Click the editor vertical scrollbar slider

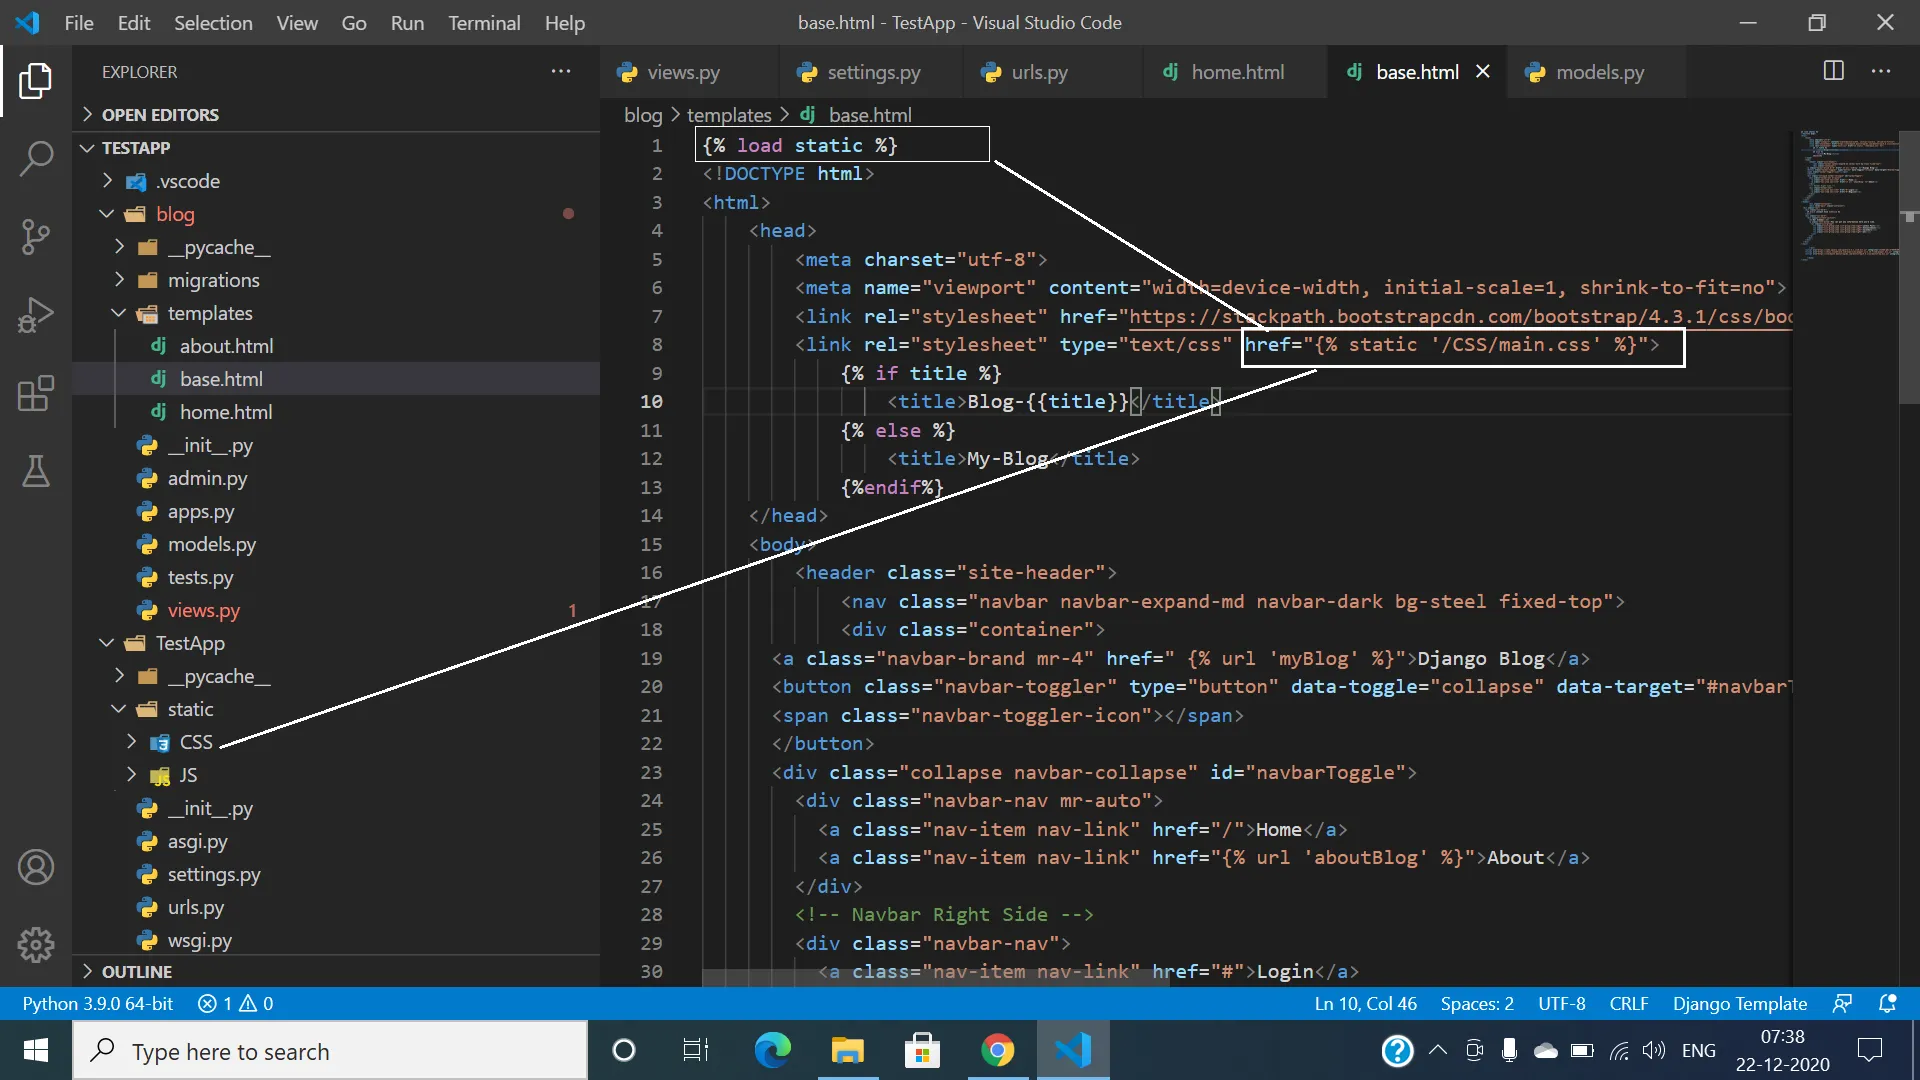[1908, 265]
